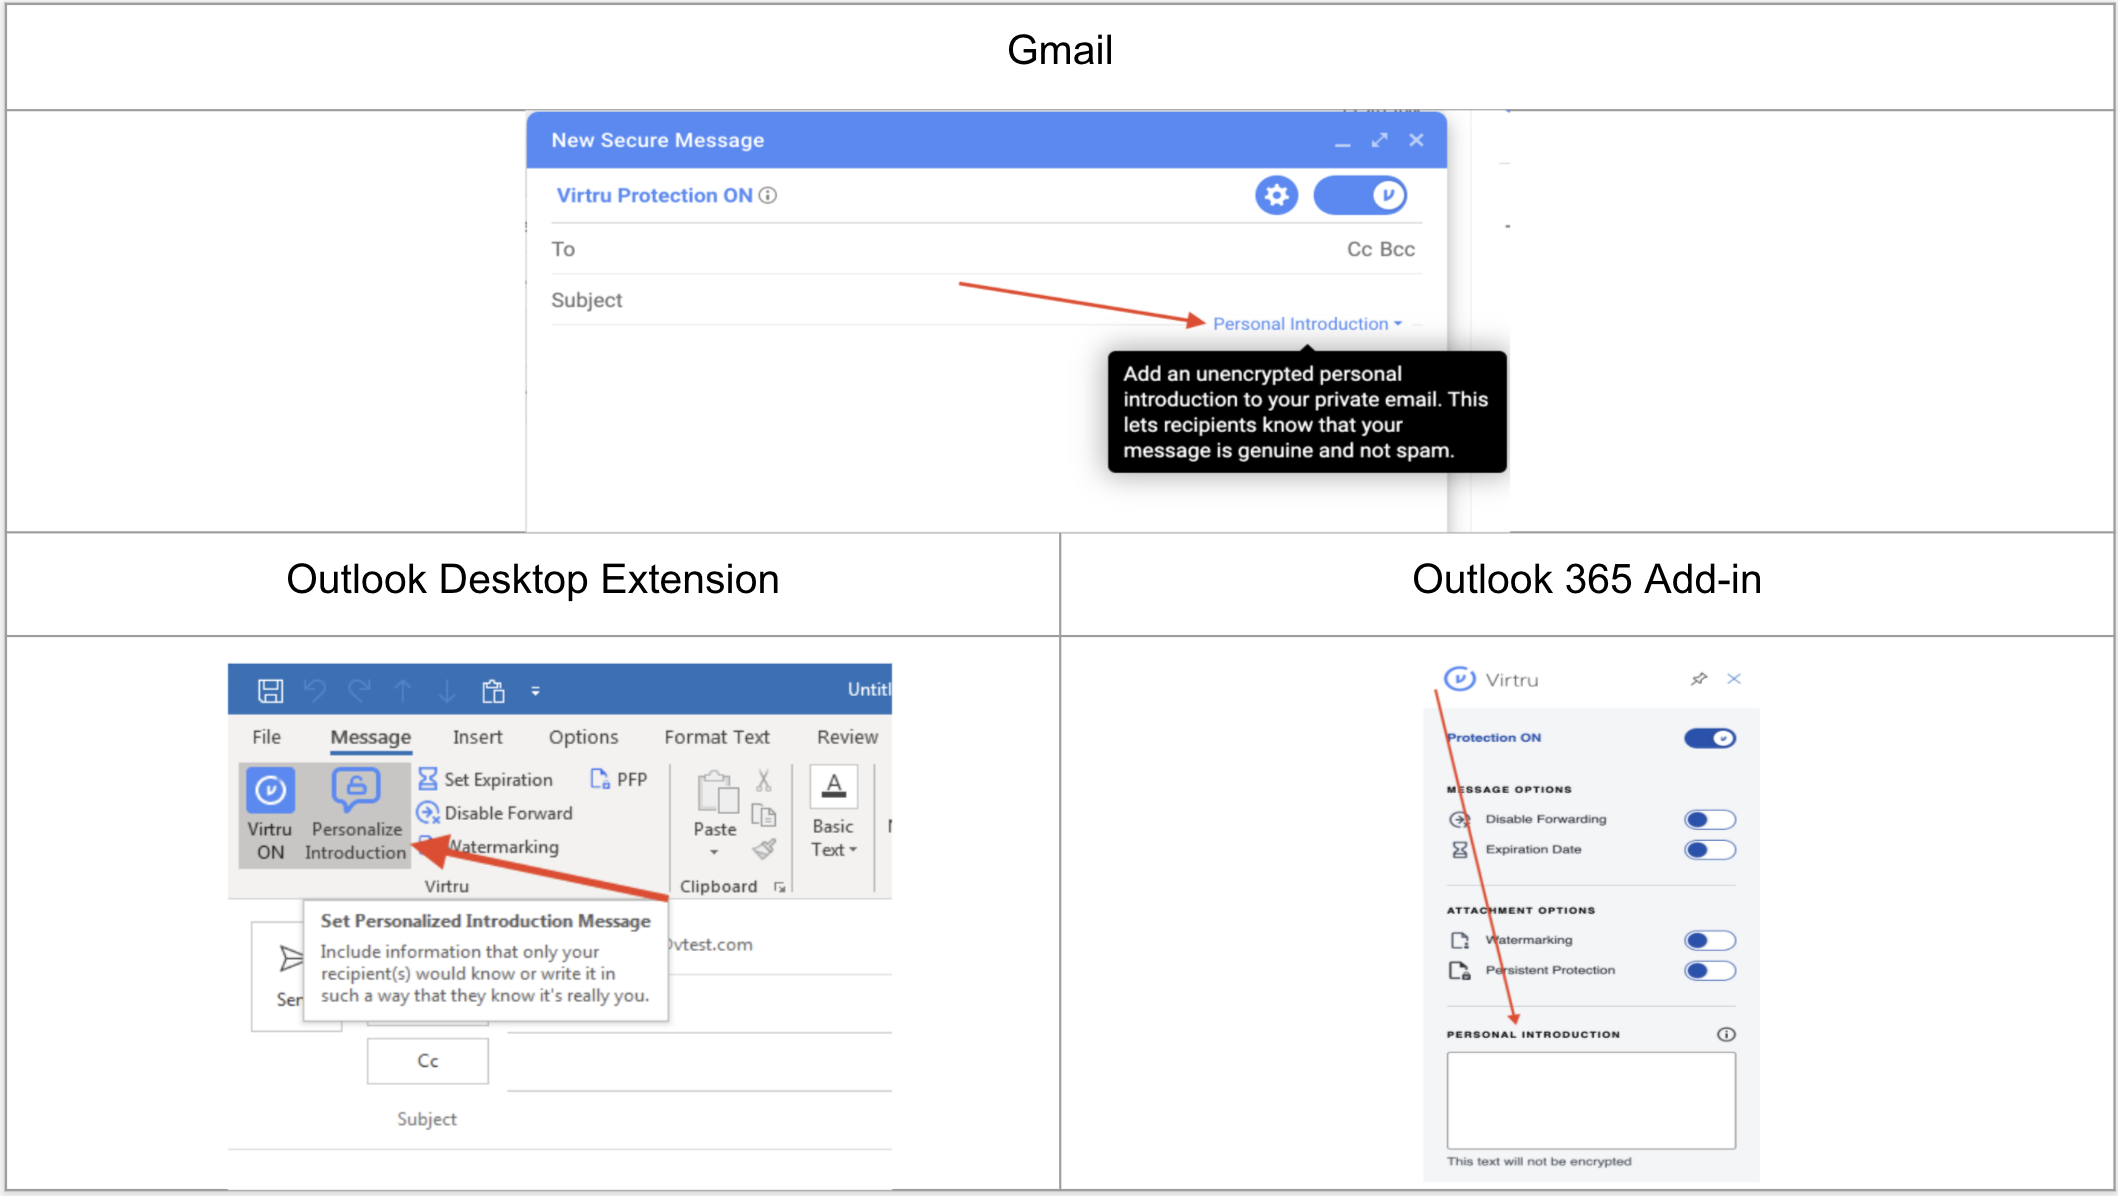Click the Watermarking document icon in add-in
Viewport: 2118px width, 1196px height.
[x=1460, y=941]
